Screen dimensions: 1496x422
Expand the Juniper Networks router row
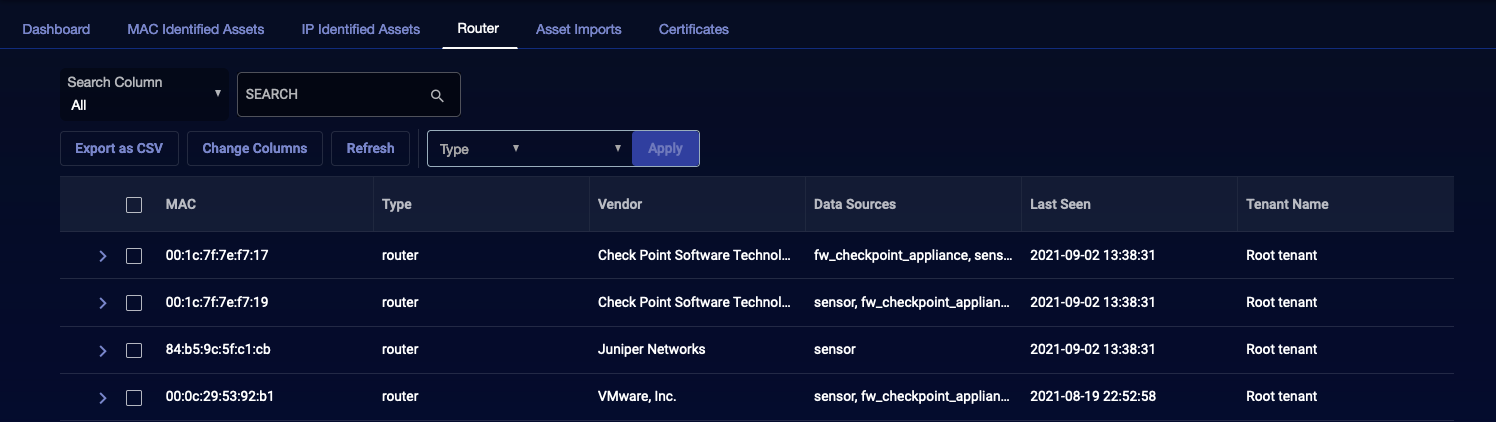(102, 350)
